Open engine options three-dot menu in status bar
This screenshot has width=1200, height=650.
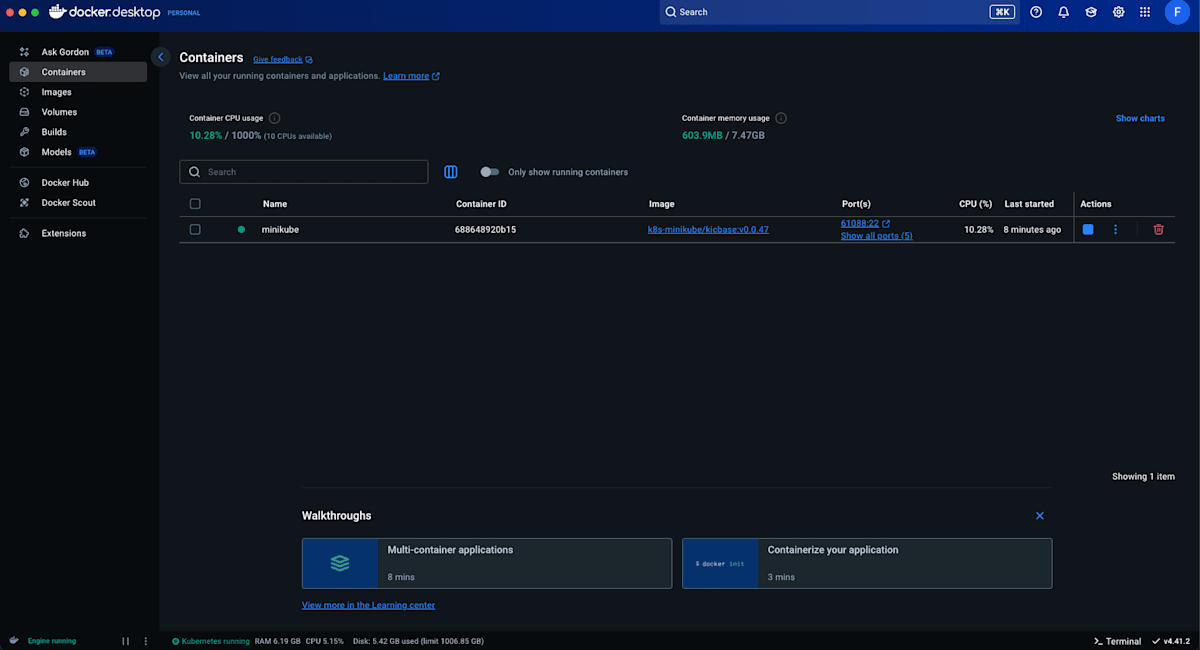tap(146, 641)
